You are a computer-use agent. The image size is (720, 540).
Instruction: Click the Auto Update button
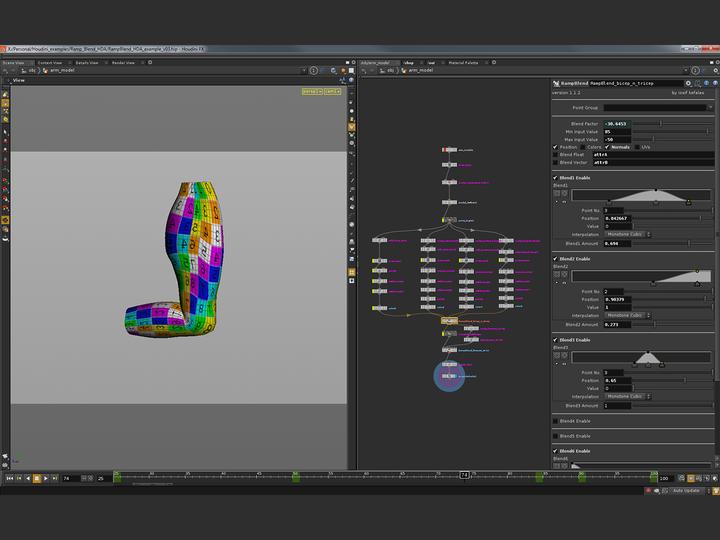685,491
